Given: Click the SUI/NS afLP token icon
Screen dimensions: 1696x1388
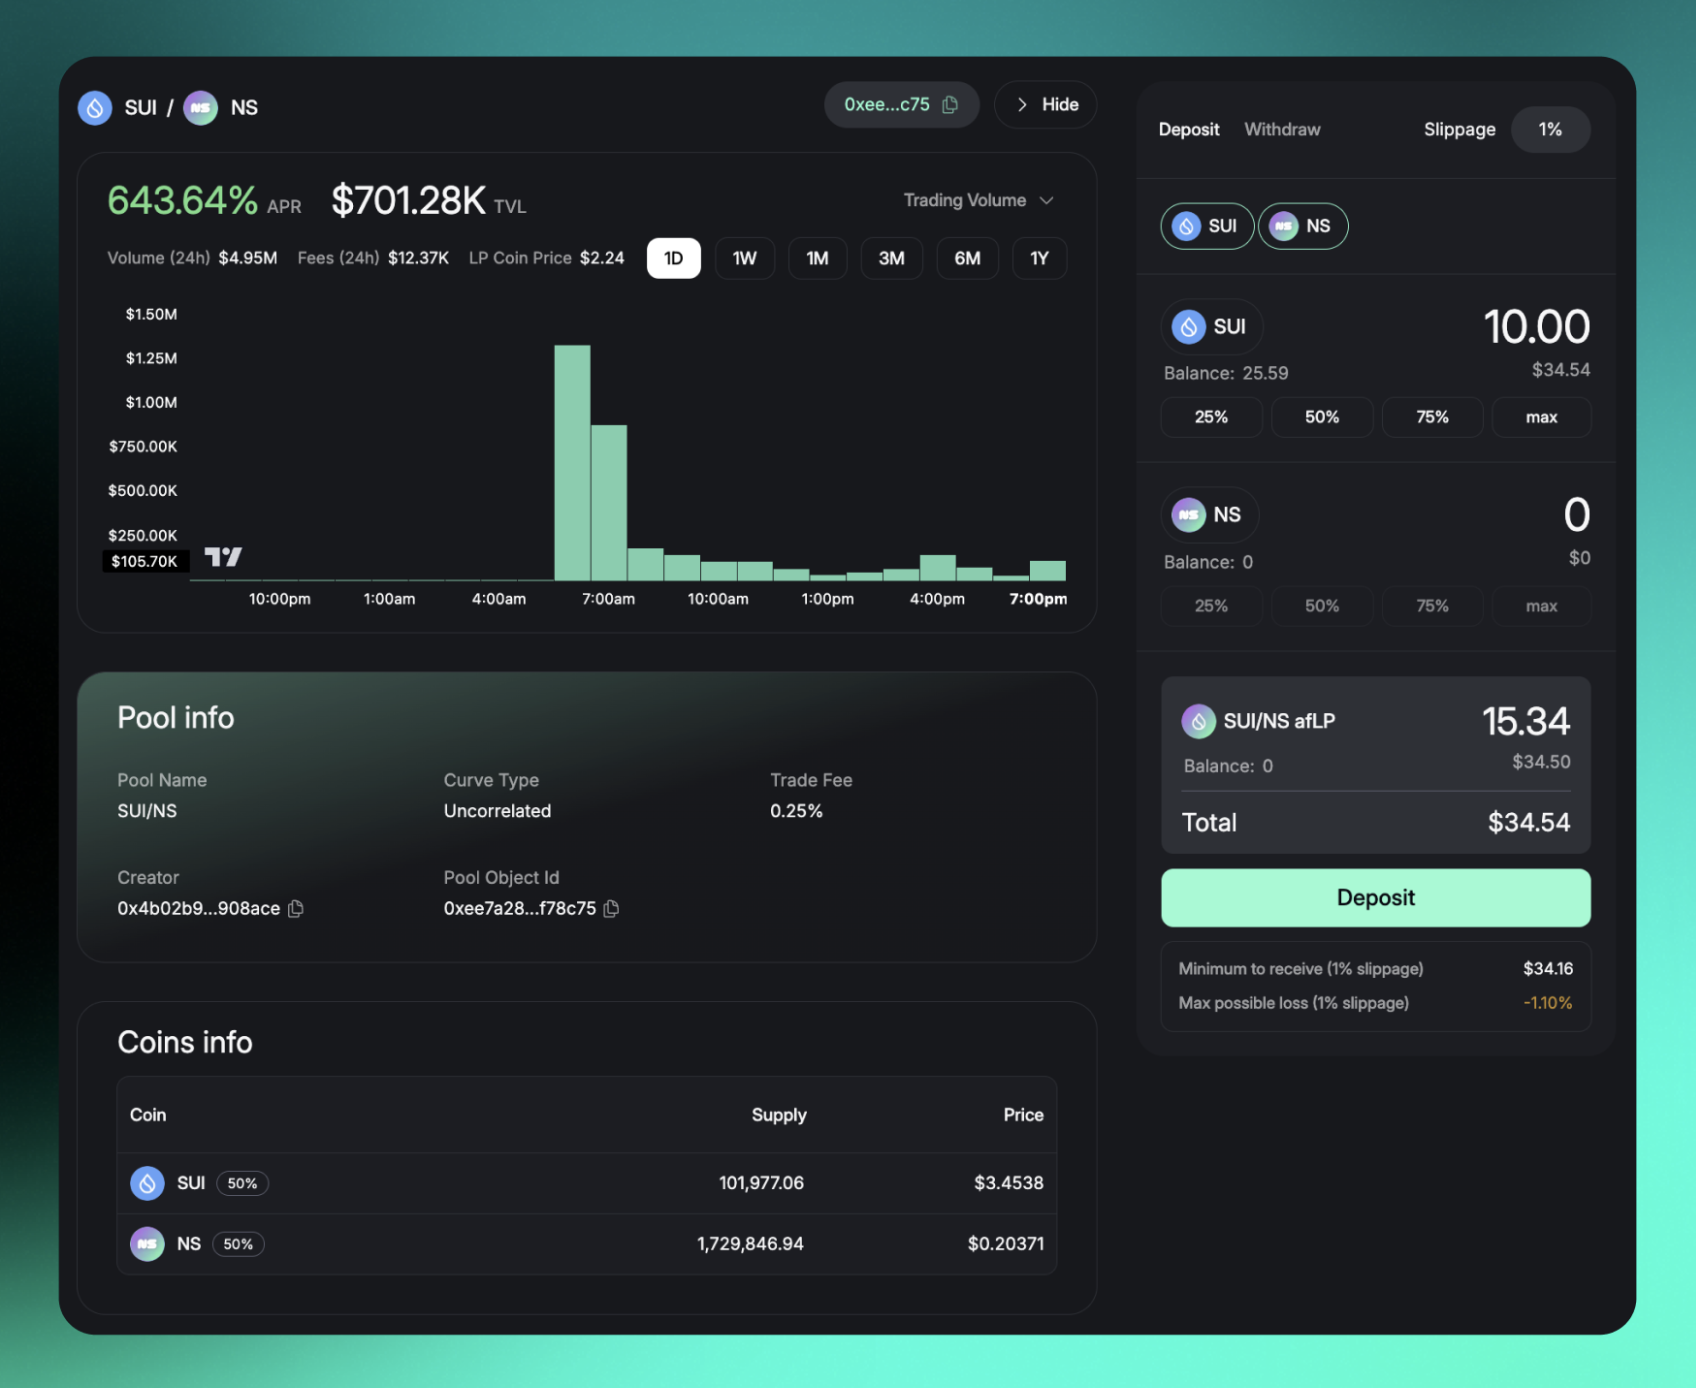Looking at the screenshot, I should click(1198, 721).
